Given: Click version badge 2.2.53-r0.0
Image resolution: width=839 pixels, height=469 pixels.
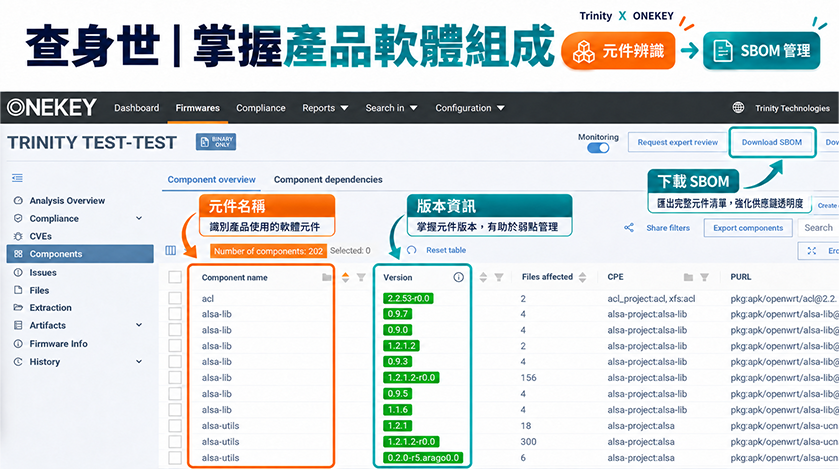Looking at the screenshot, I should pyautogui.click(x=408, y=298).
